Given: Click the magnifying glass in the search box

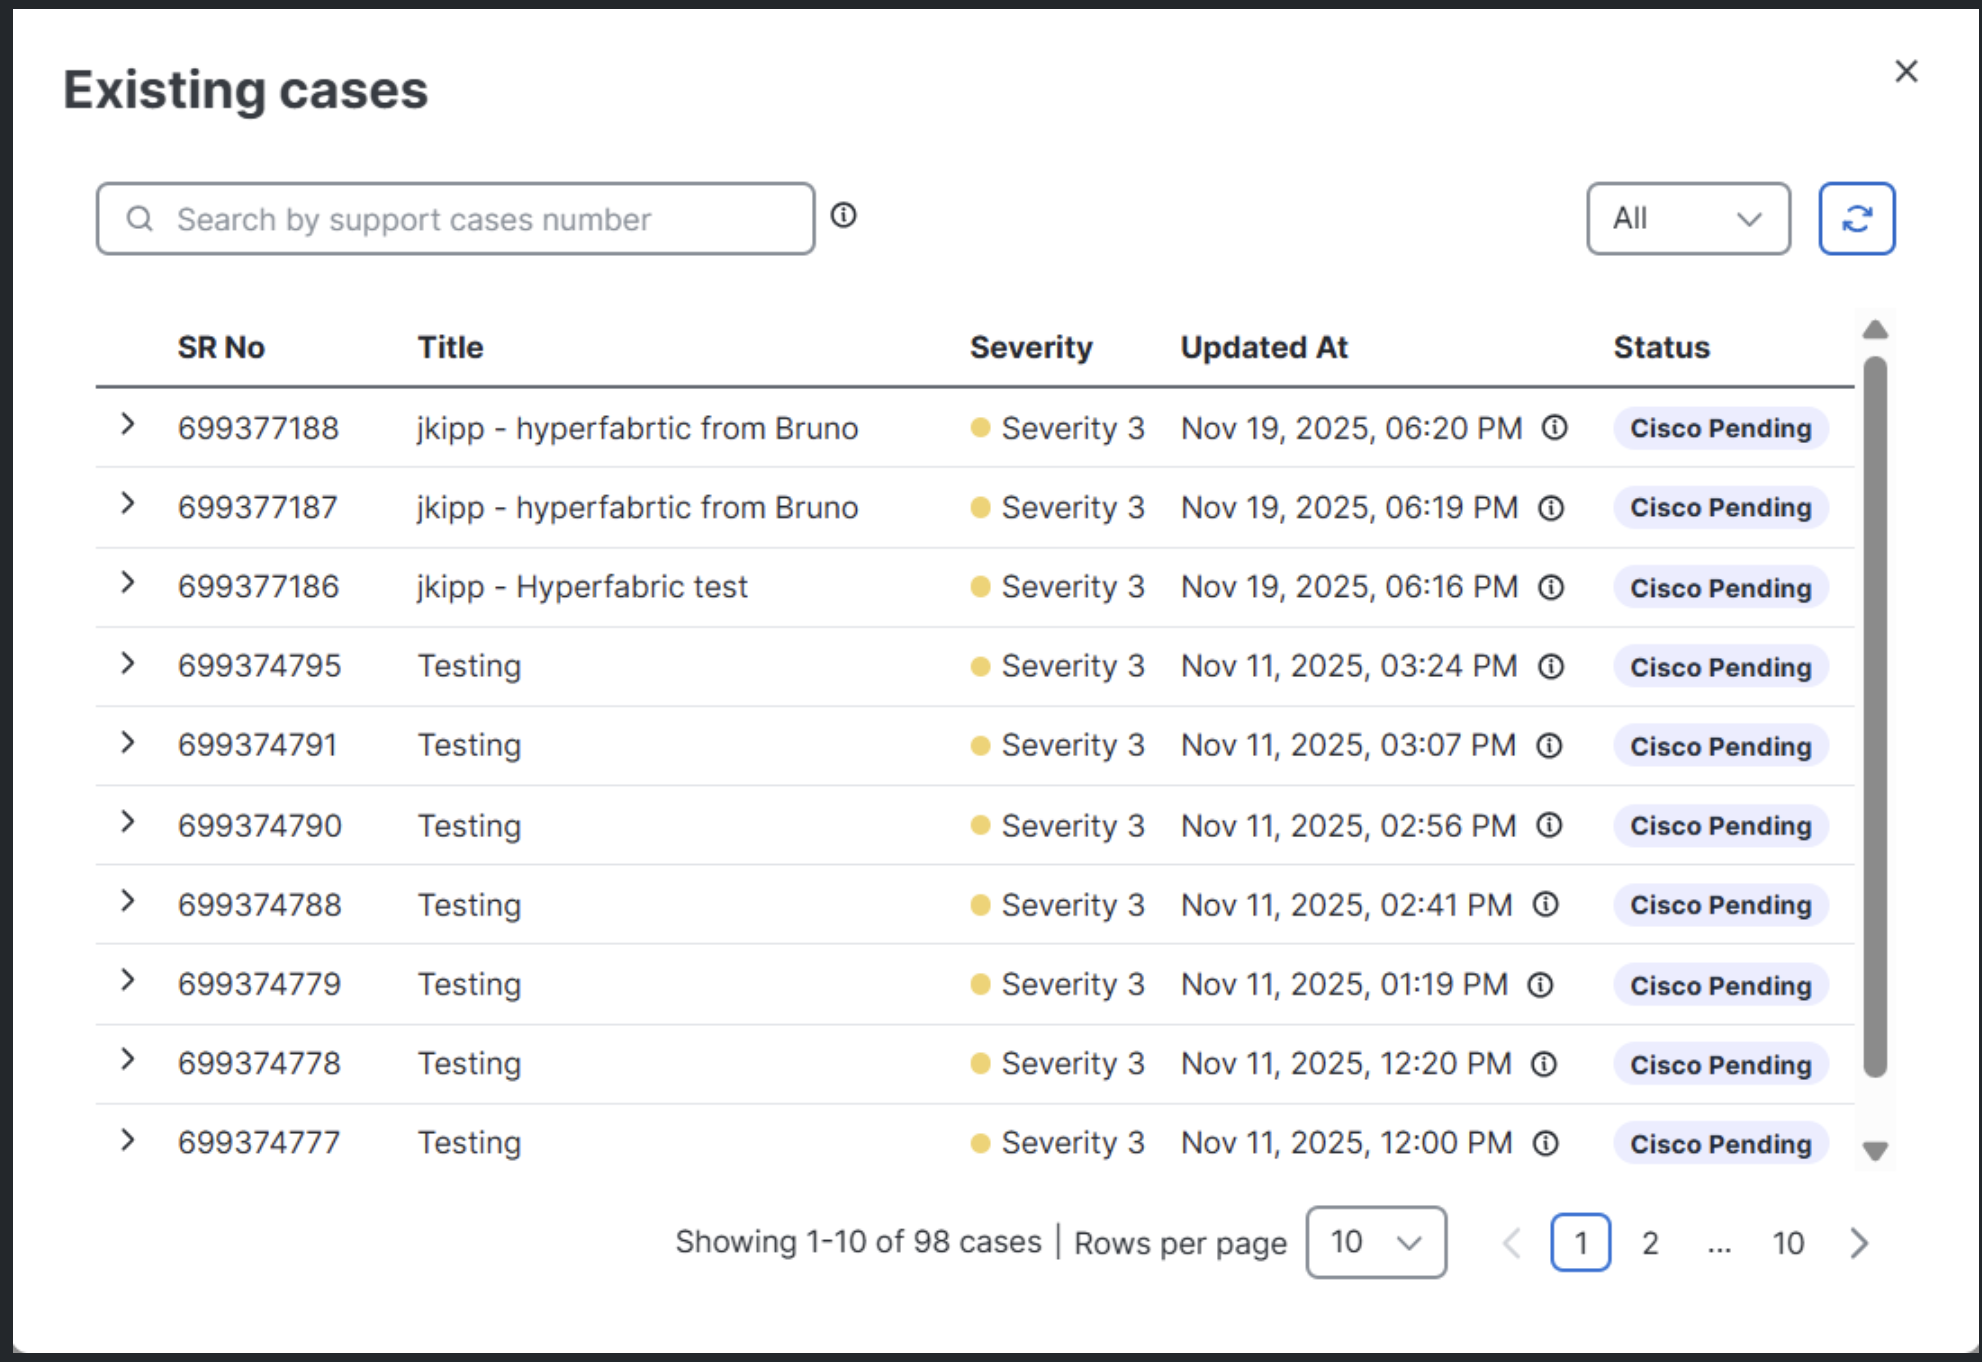Looking at the screenshot, I should [x=138, y=218].
